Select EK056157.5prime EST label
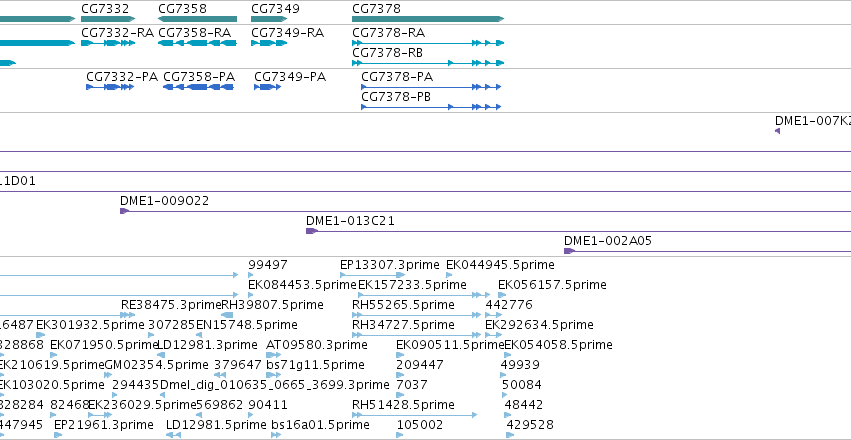Viewport: 851px width, 440px height. pyautogui.click(x=552, y=285)
